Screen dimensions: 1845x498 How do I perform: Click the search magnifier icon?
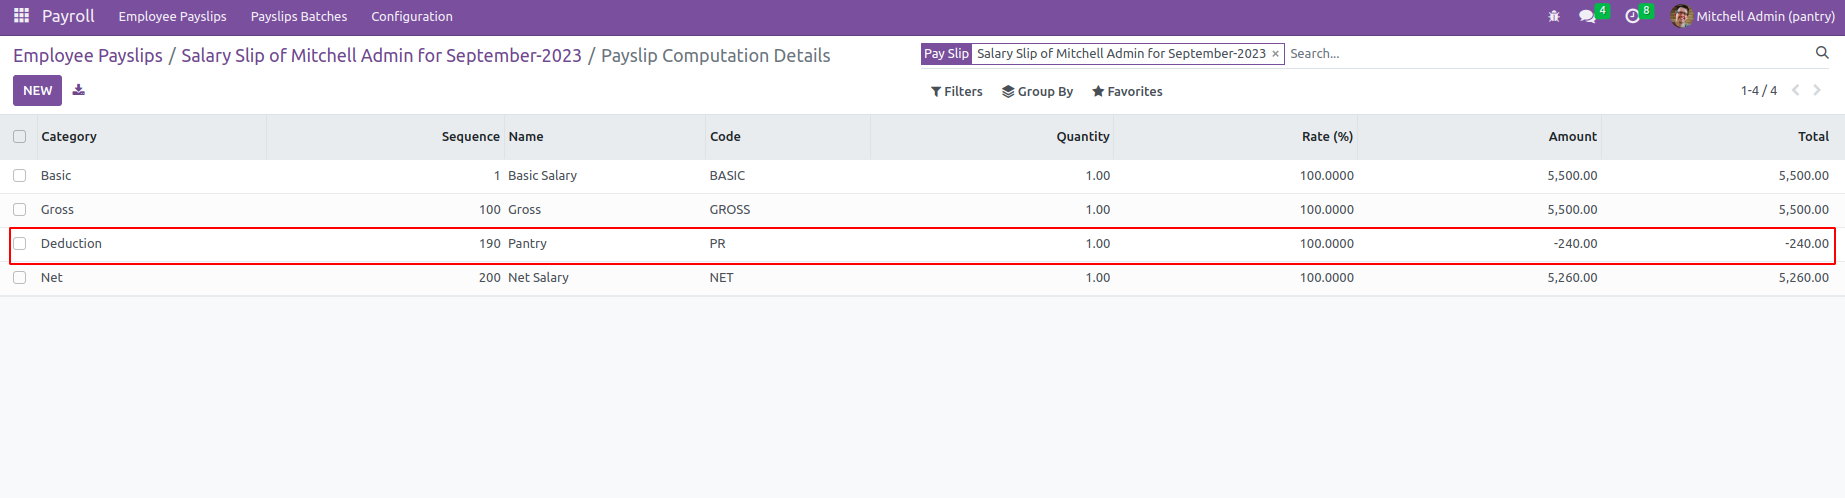pos(1822,53)
